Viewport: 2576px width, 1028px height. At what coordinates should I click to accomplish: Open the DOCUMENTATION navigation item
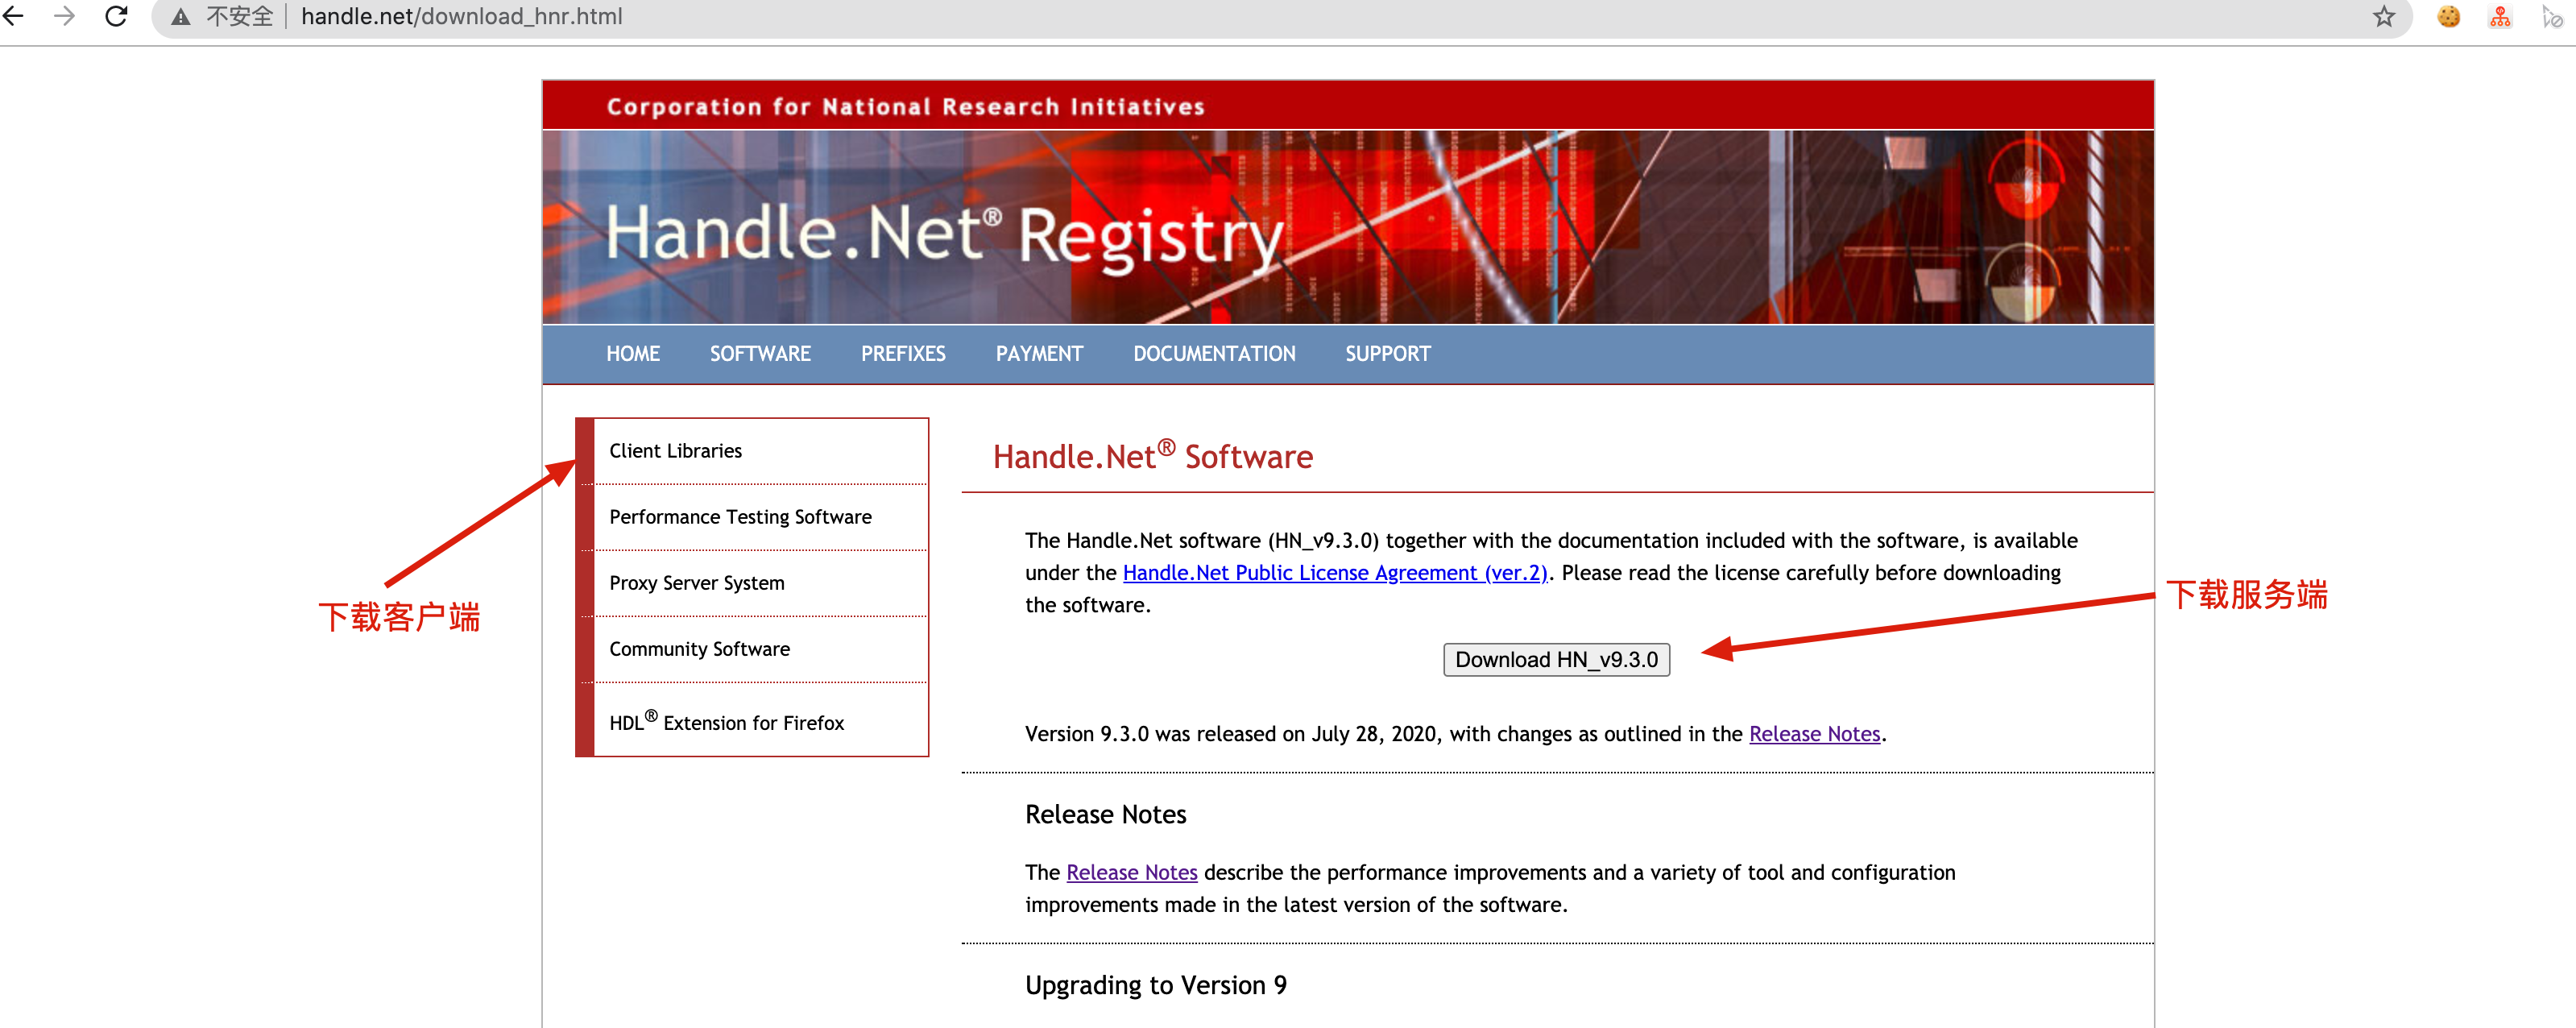1214,354
